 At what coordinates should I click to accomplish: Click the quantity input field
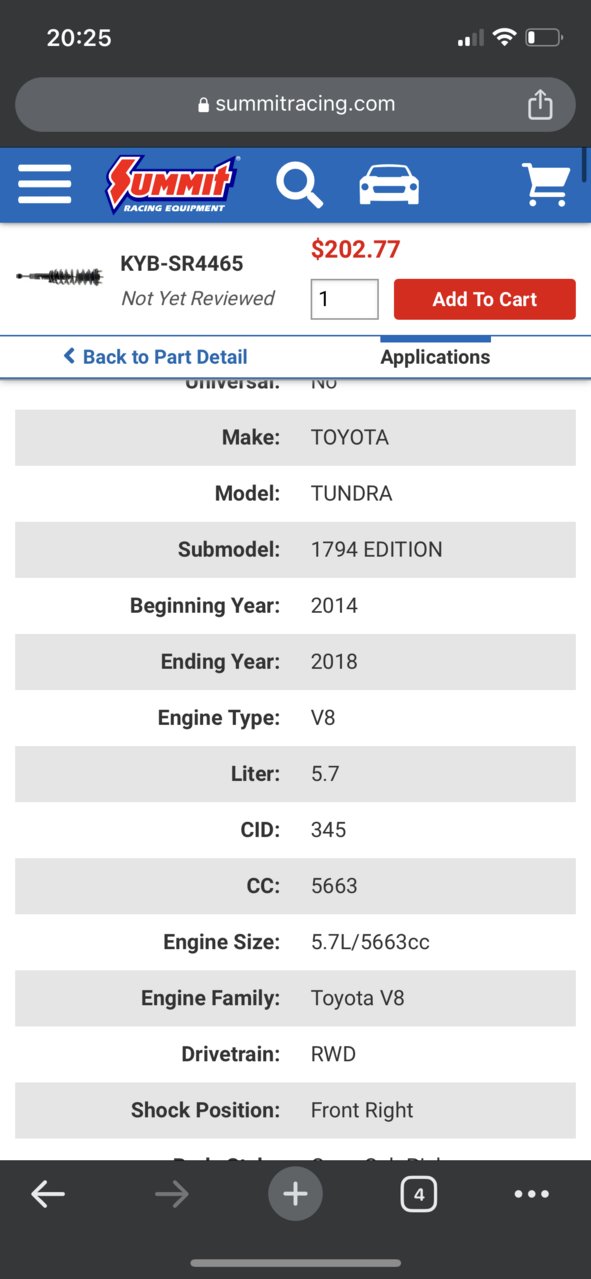pyautogui.click(x=344, y=299)
